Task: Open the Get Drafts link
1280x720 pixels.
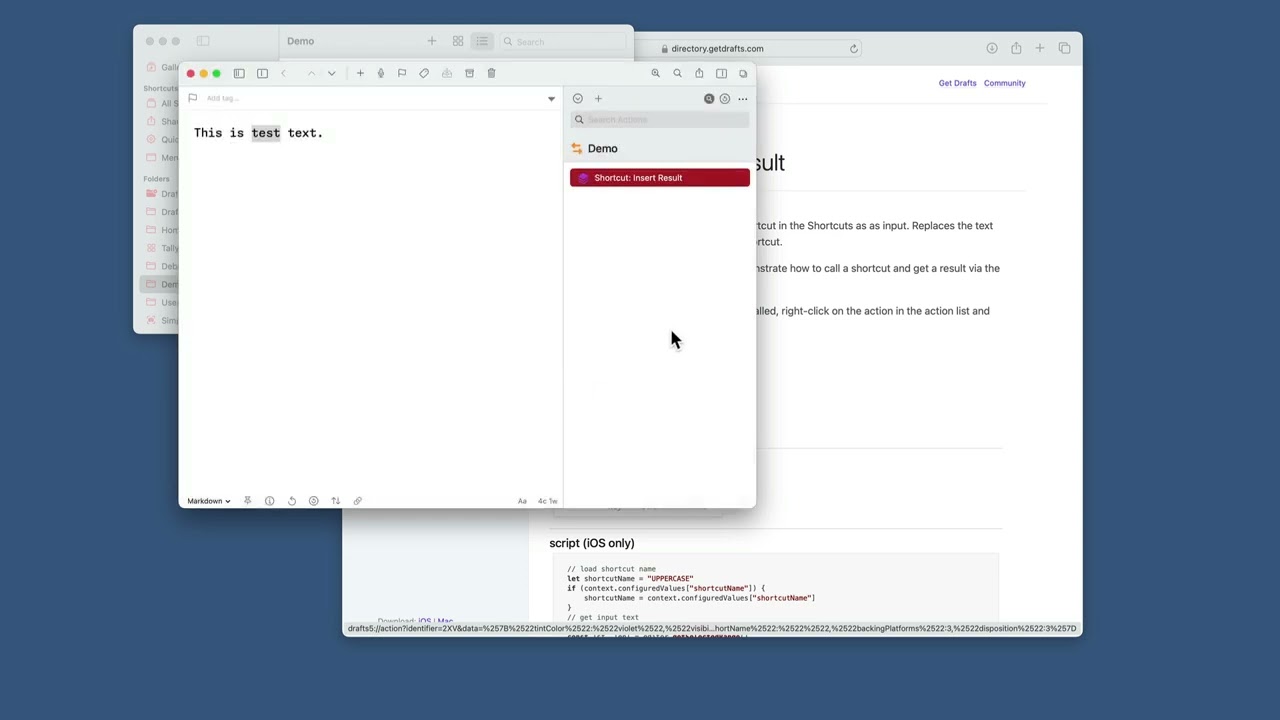Action: pyautogui.click(x=957, y=83)
